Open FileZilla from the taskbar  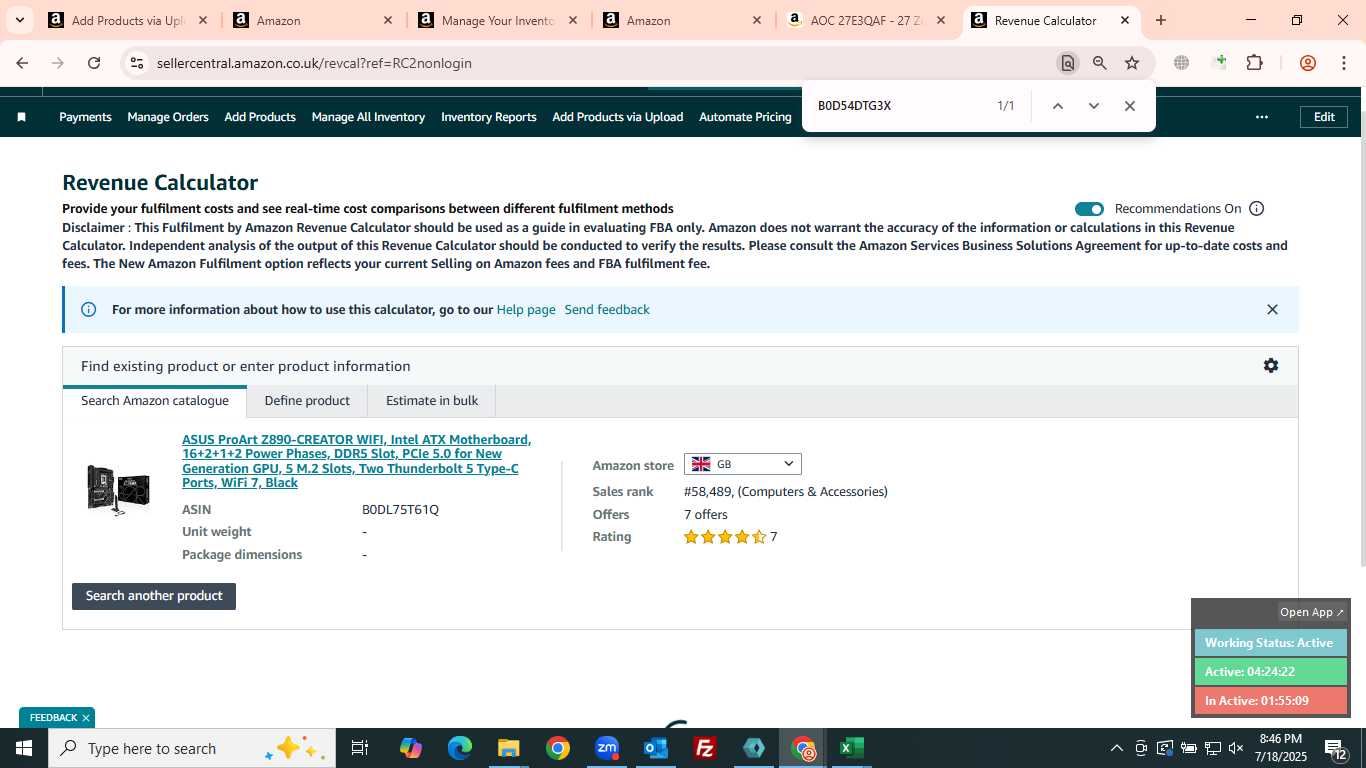705,748
